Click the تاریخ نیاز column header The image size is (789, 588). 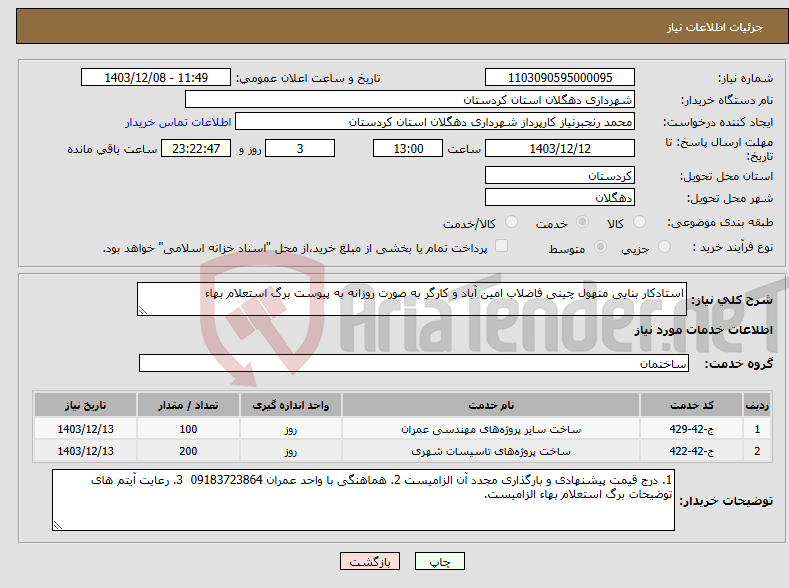coord(86,405)
